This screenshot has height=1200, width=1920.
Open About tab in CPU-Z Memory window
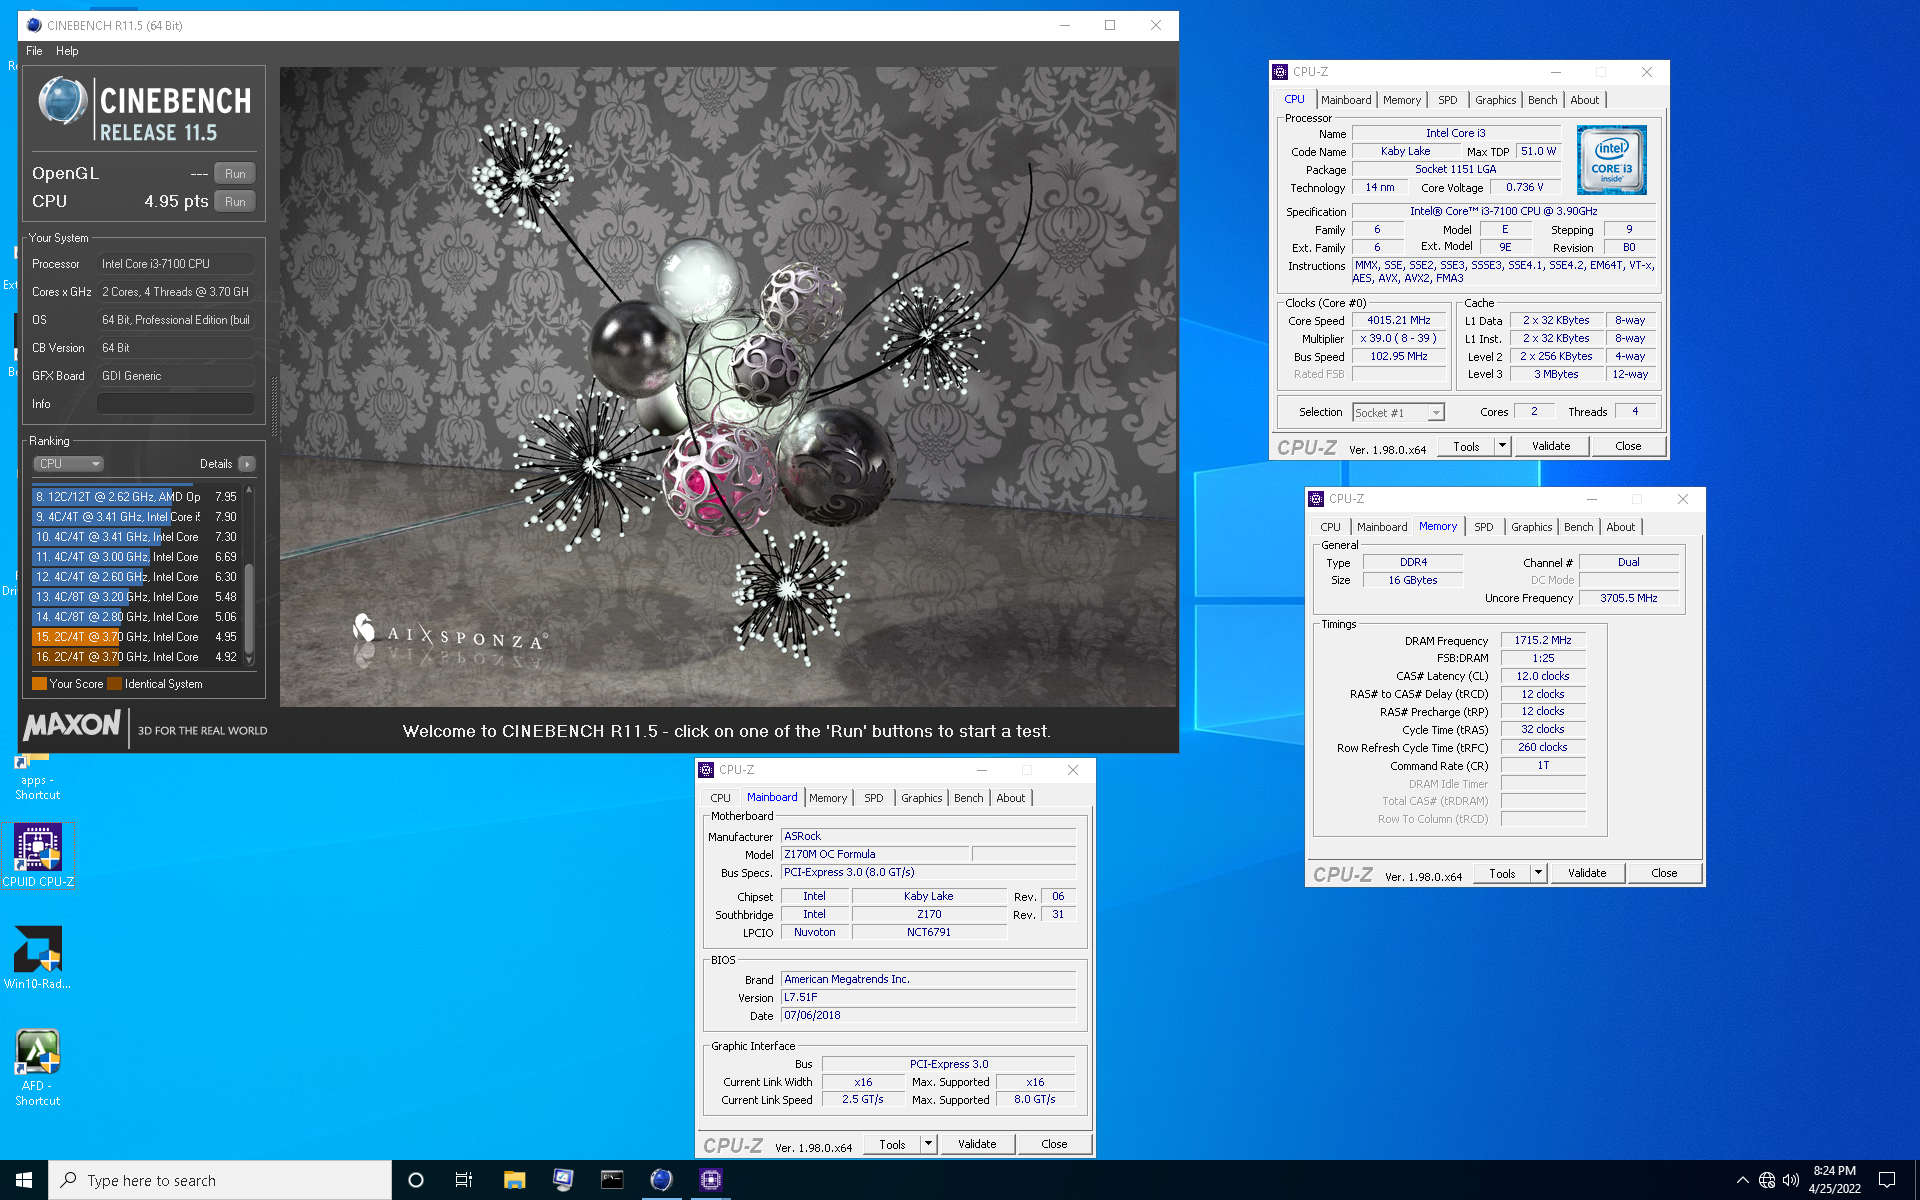(1621, 527)
